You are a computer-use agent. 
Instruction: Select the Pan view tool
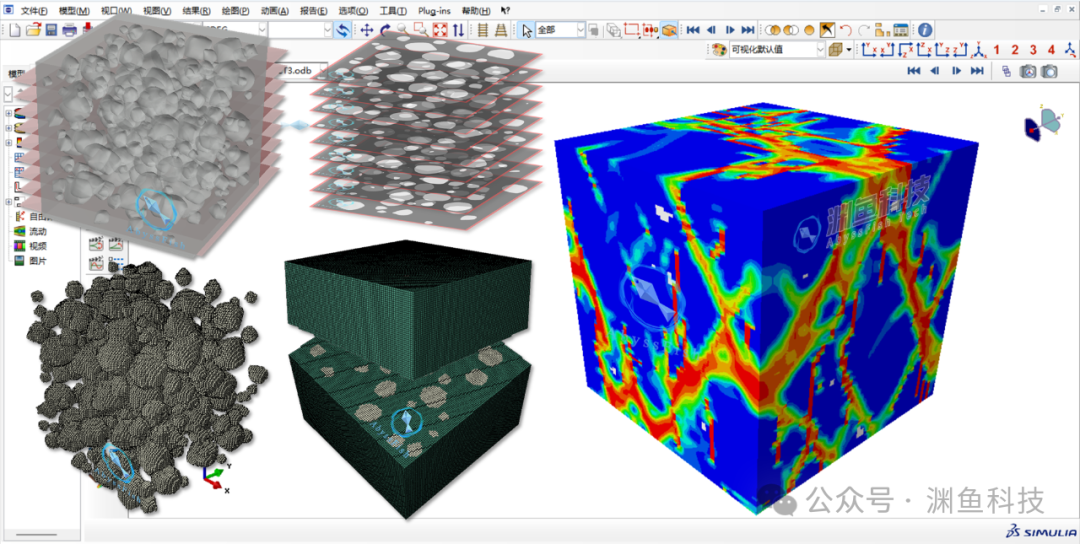367,30
